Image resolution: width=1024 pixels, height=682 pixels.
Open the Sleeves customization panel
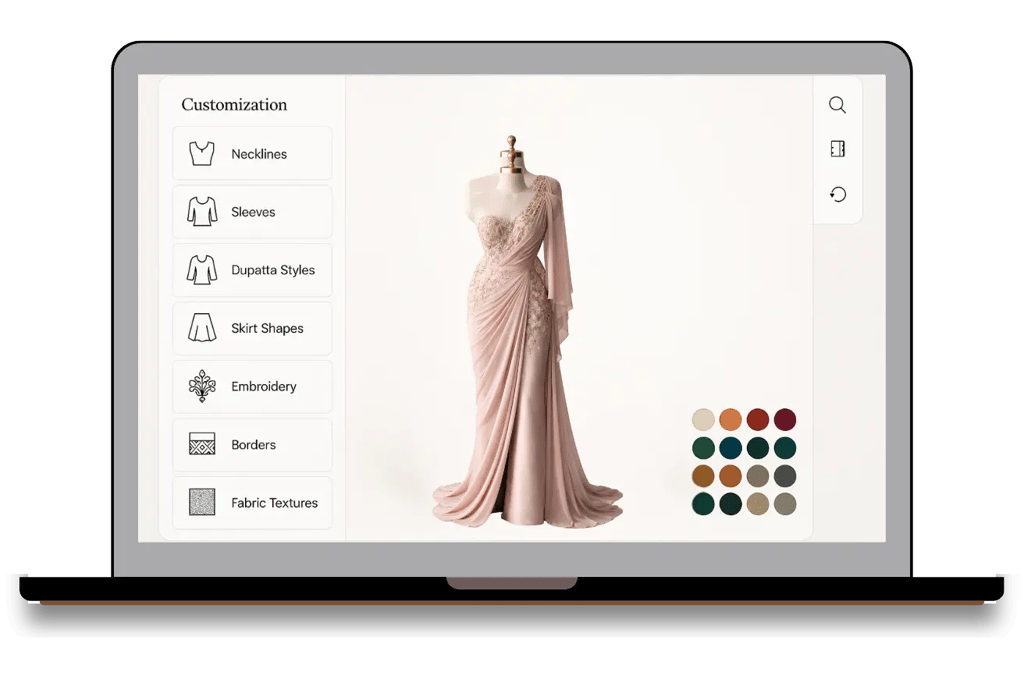pos(252,211)
